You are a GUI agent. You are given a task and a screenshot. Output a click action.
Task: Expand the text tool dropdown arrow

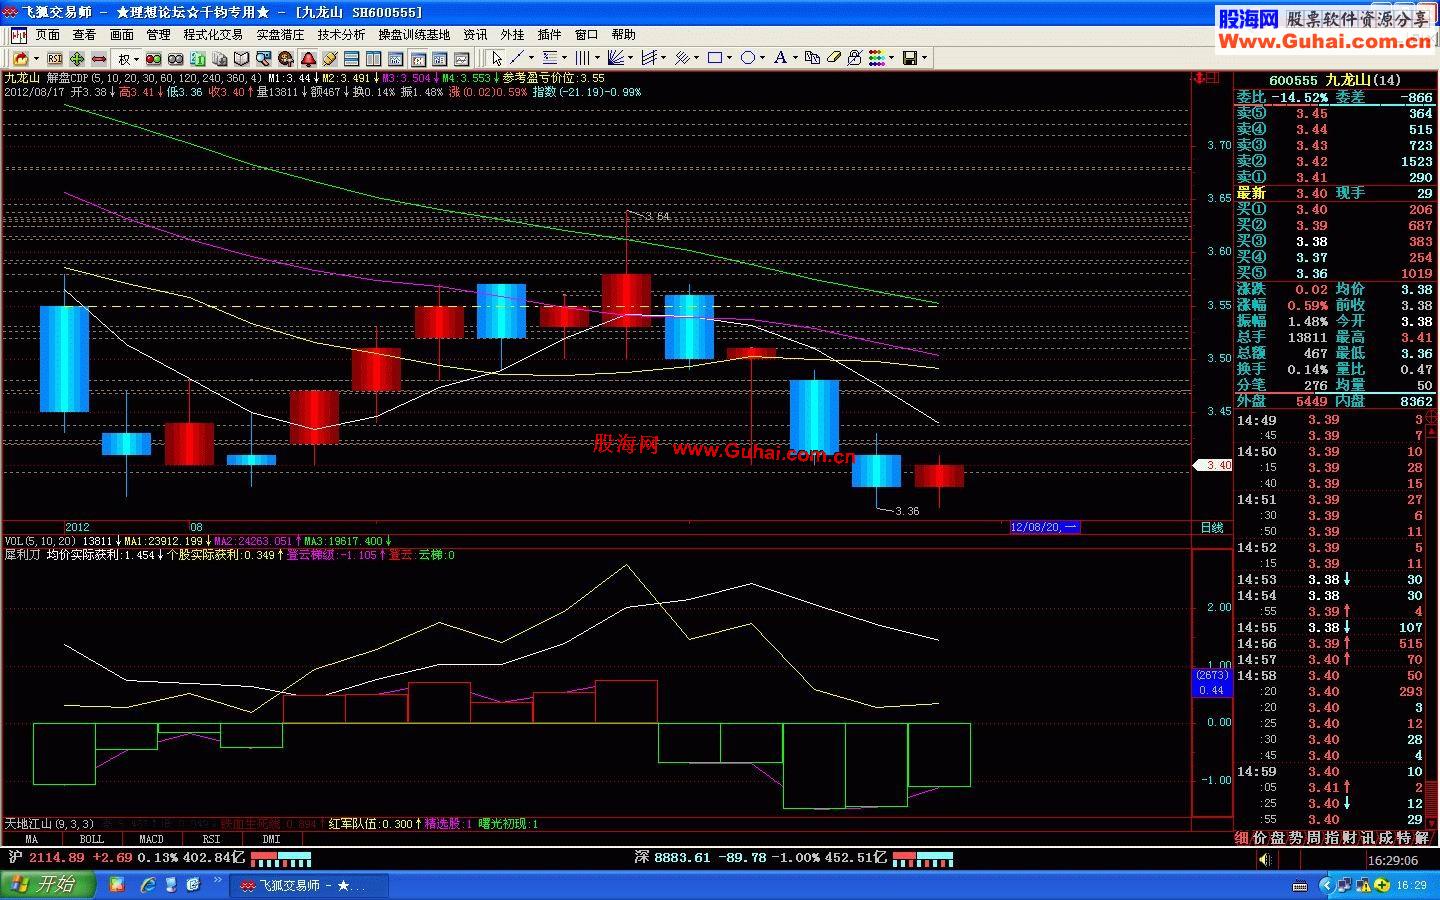795,59
